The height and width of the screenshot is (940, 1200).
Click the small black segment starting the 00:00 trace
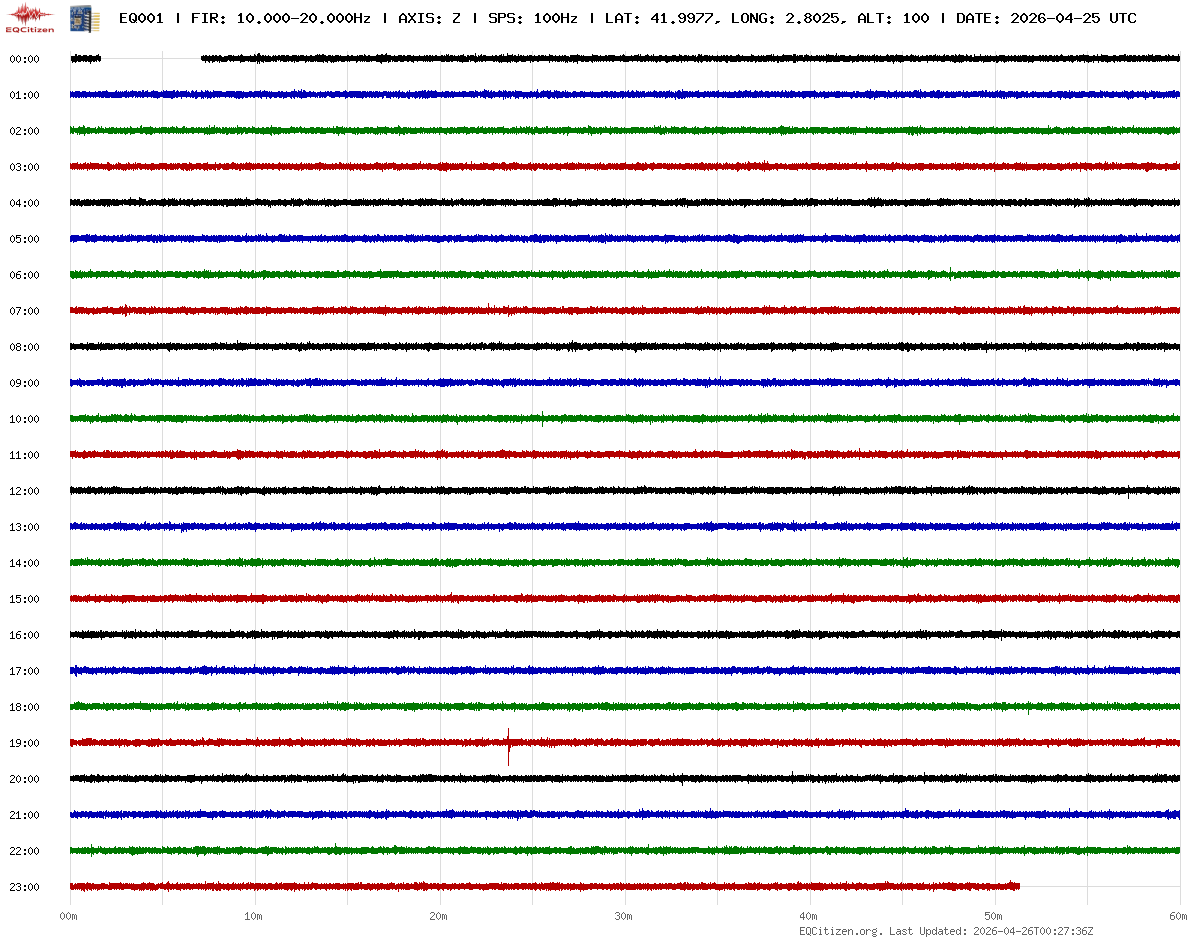click(85, 59)
